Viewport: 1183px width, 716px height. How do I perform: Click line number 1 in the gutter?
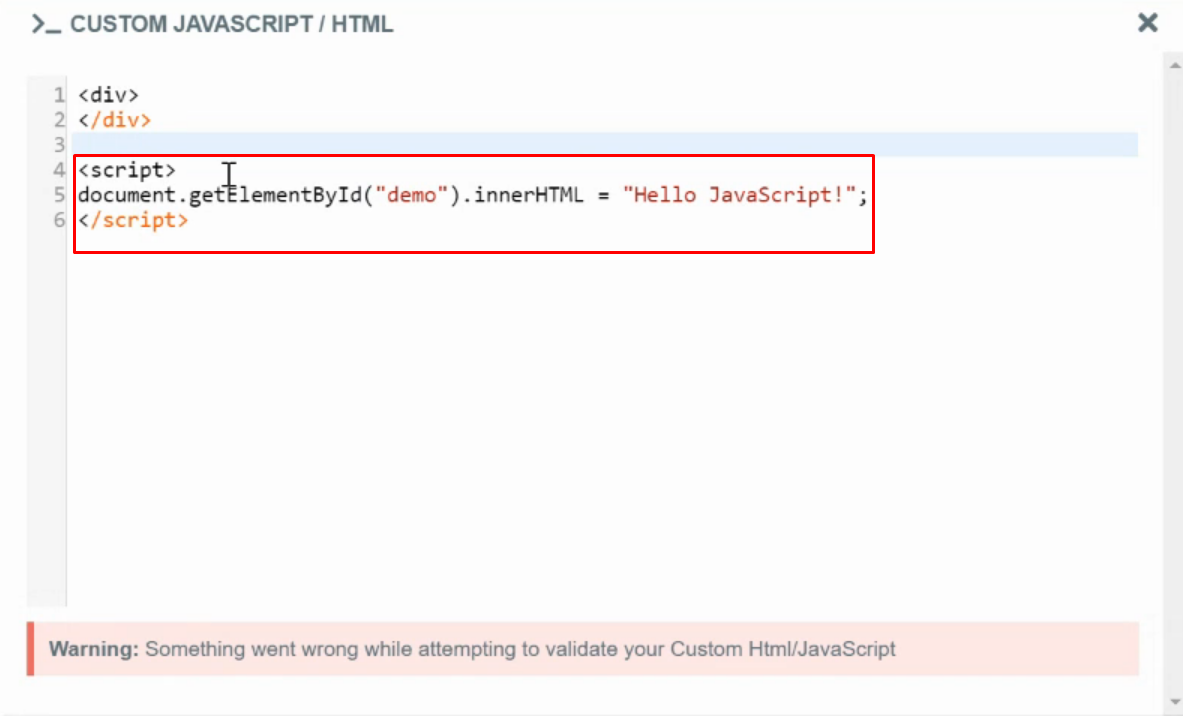(x=59, y=95)
